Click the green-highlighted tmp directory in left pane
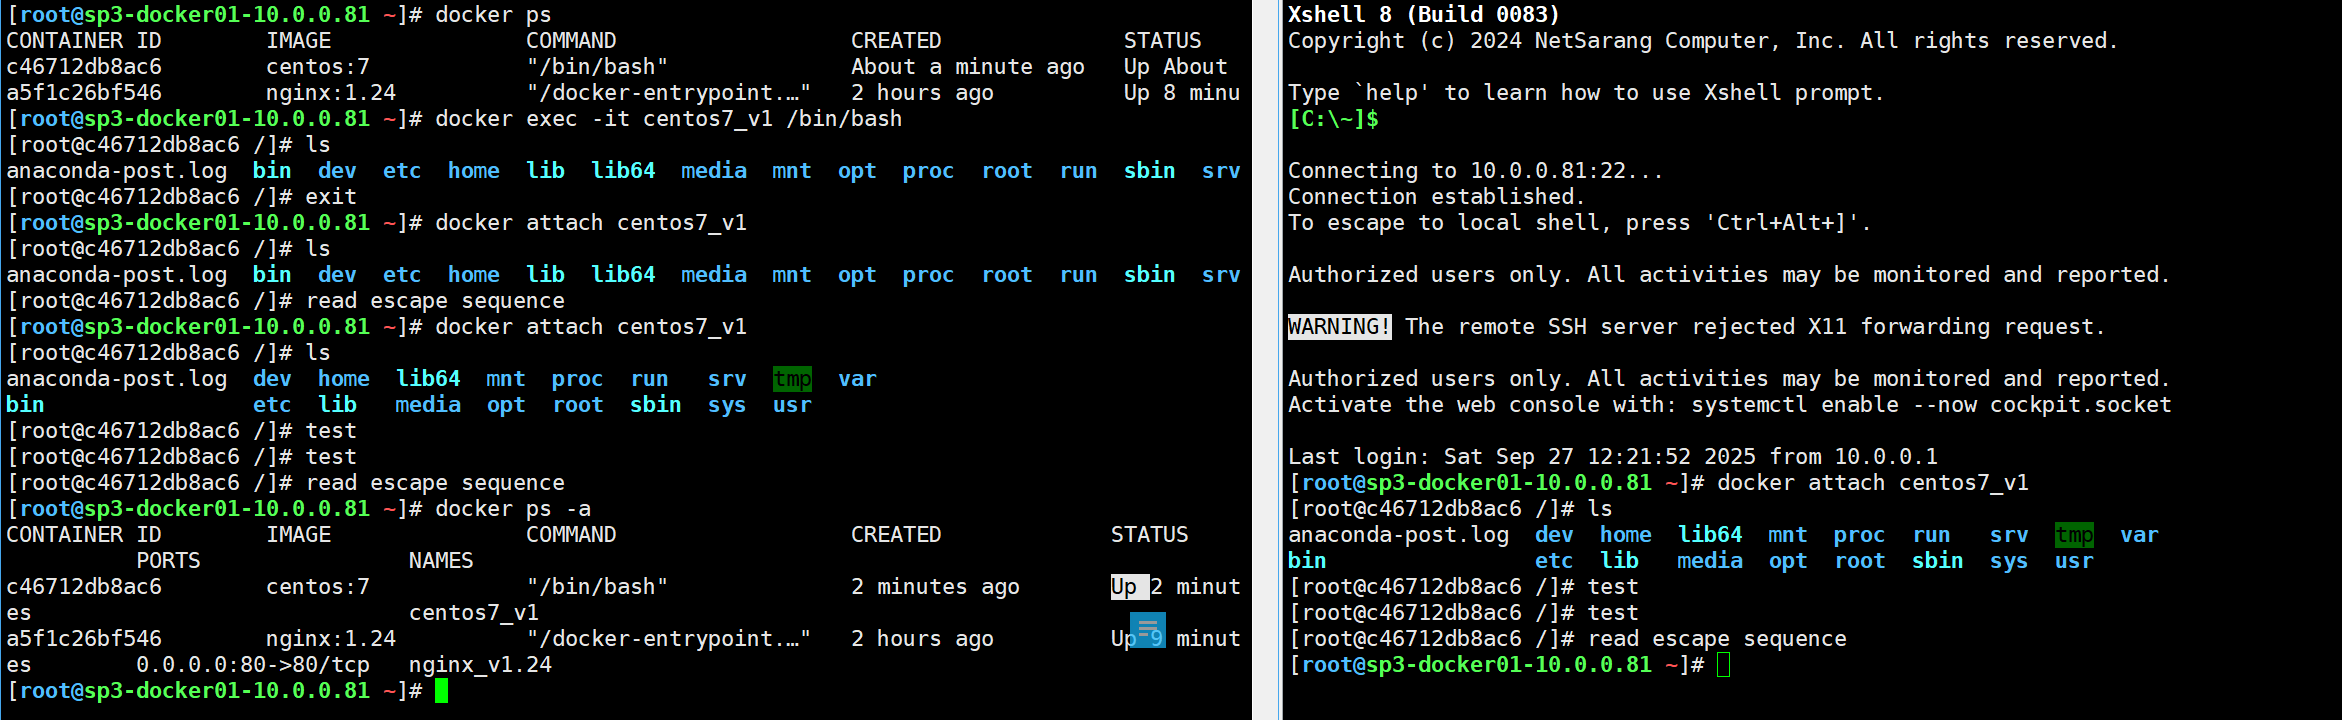2342x720 pixels. coord(791,379)
